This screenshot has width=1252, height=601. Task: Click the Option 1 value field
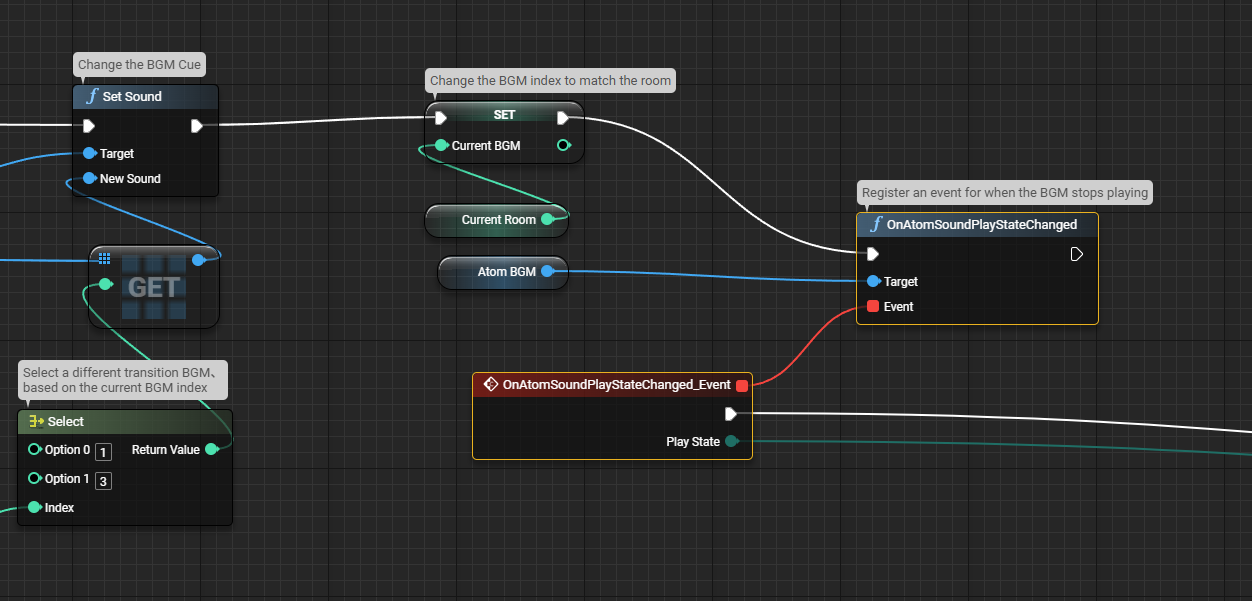[103, 480]
